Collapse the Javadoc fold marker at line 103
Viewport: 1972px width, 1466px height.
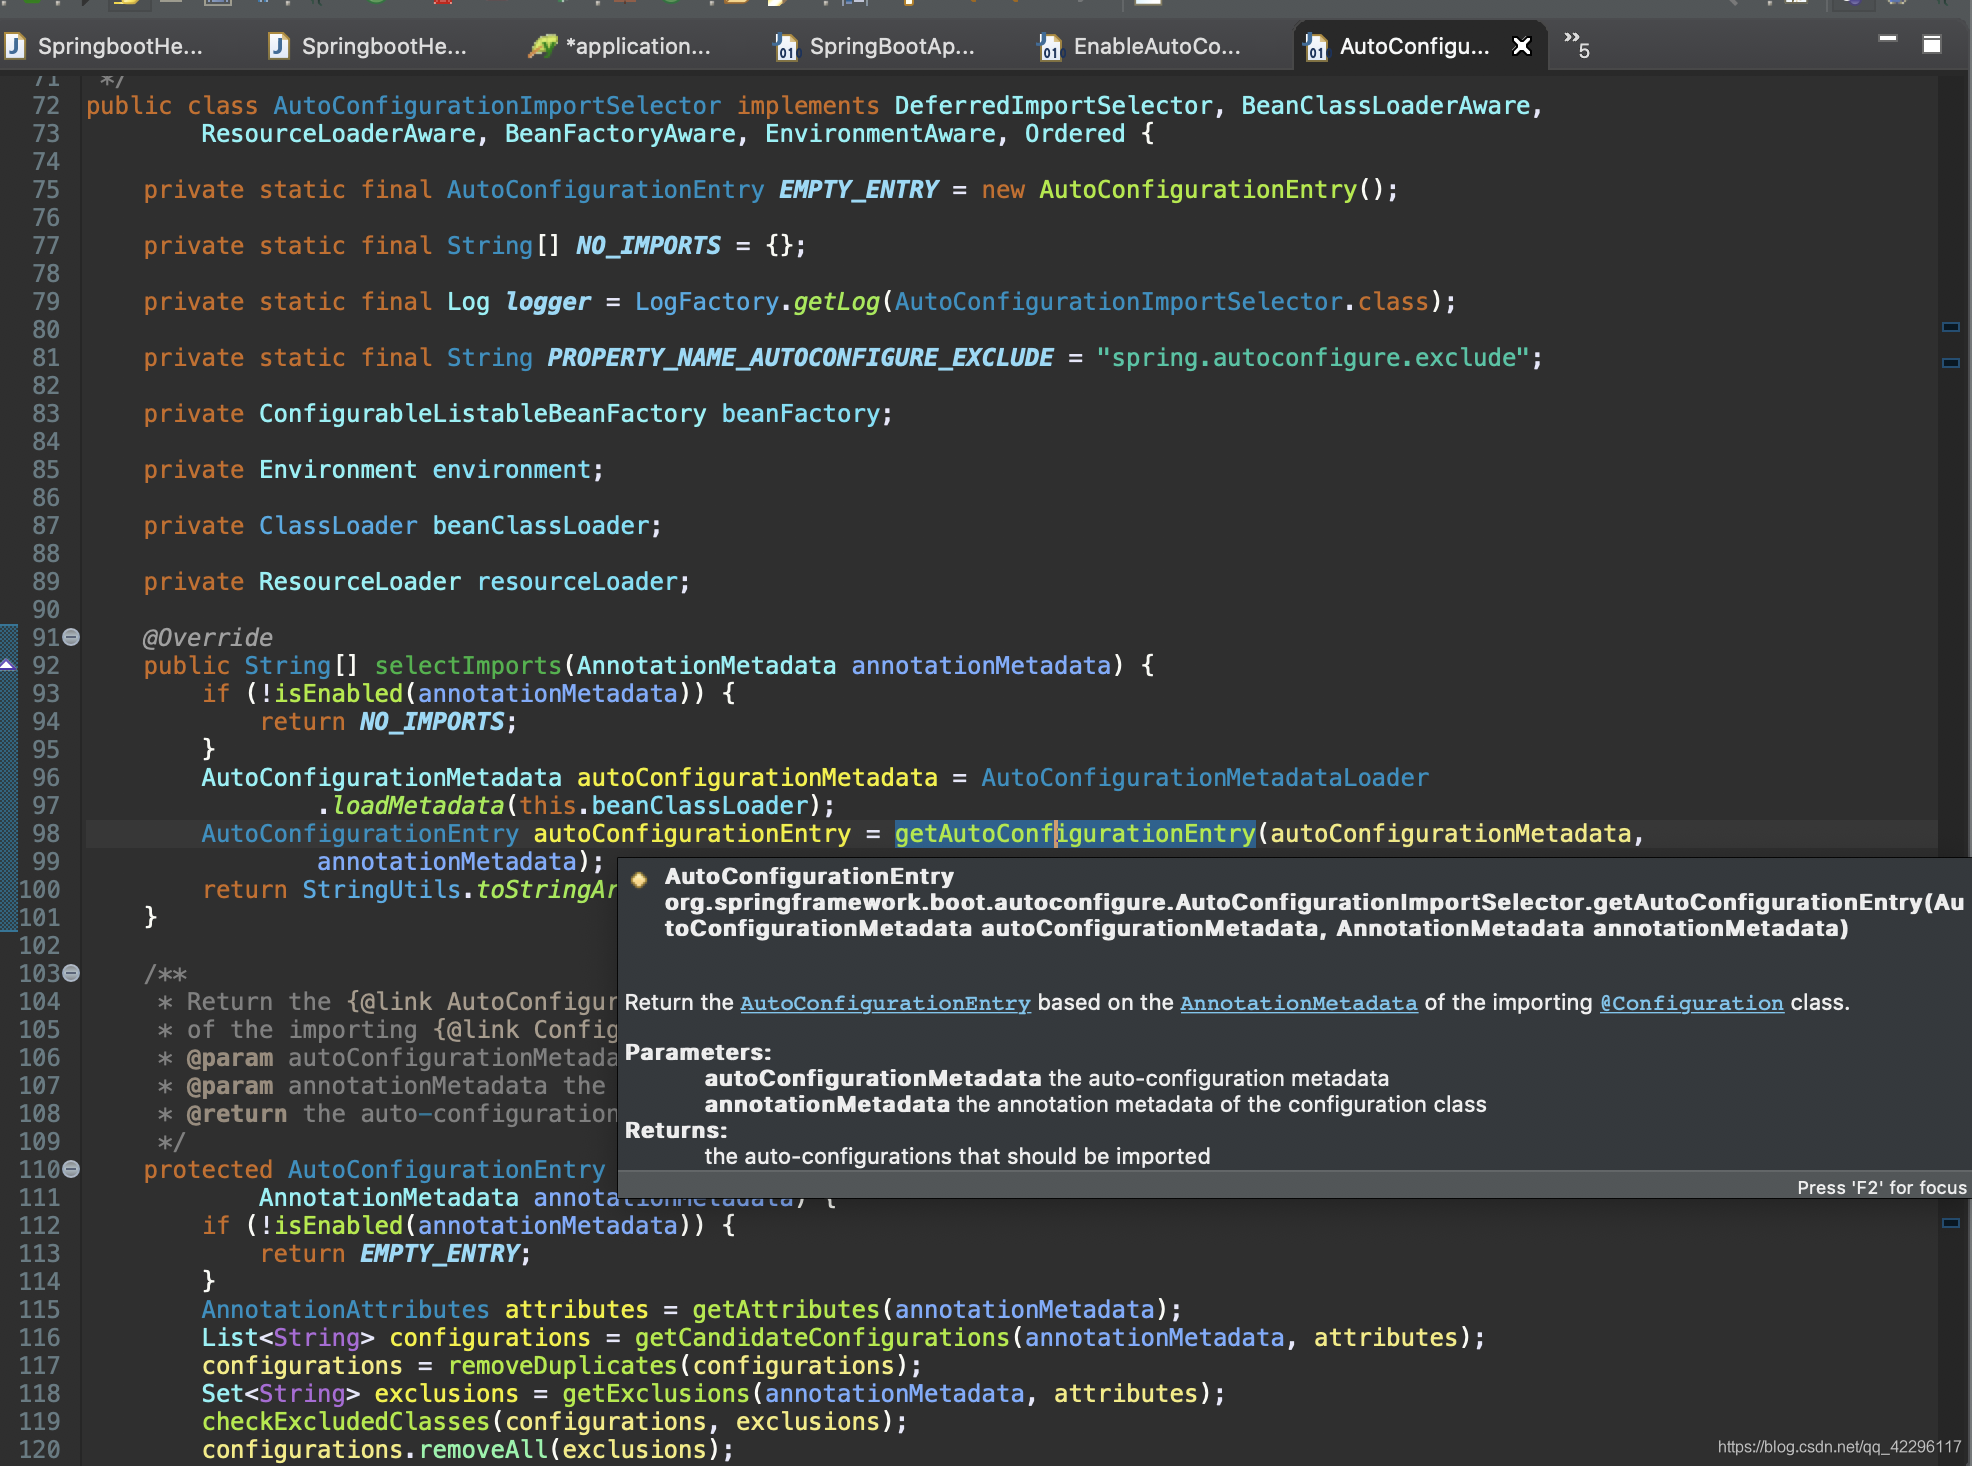pos(71,973)
